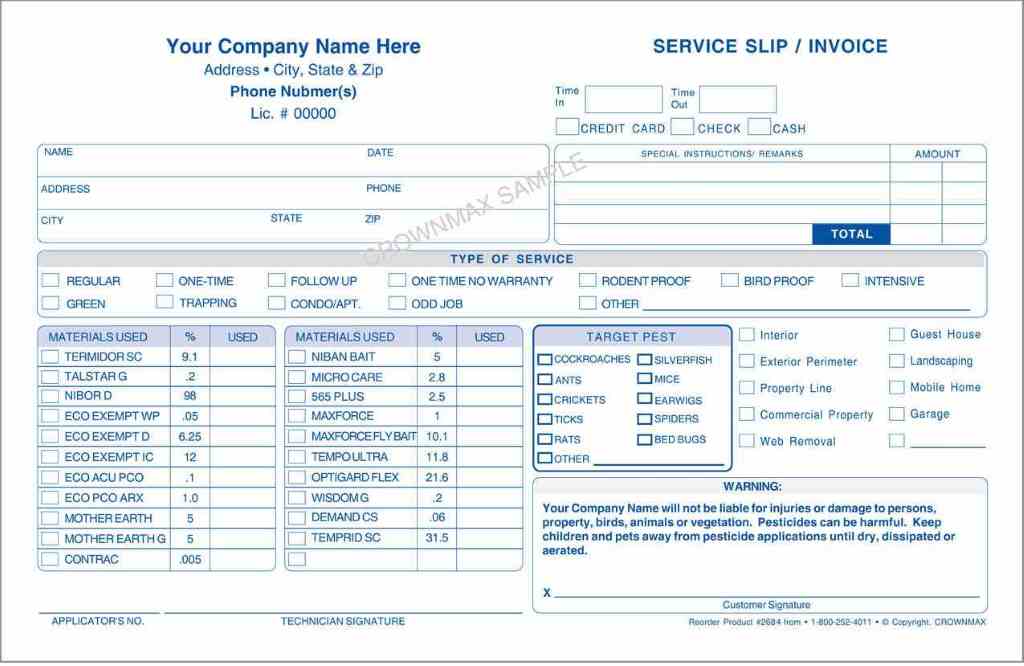Select the Landscaping checkbox
The height and width of the screenshot is (666, 1024).
pyautogui.click(x=897, y=360)
